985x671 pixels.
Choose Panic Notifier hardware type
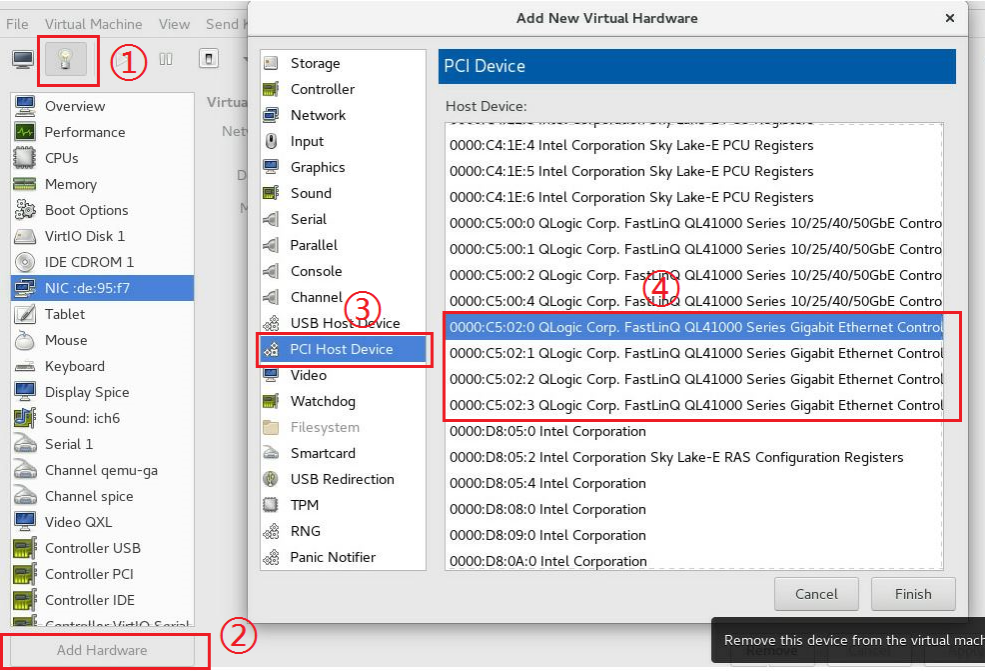tap(343, 557)
